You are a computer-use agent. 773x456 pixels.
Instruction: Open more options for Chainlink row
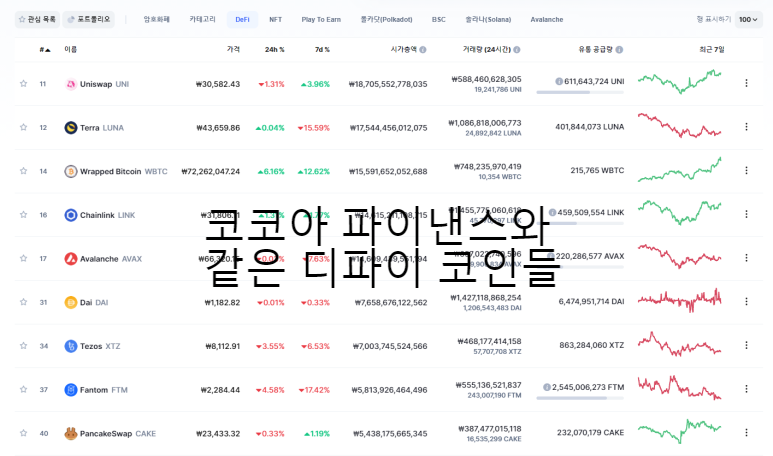click(x=746, y=214)
